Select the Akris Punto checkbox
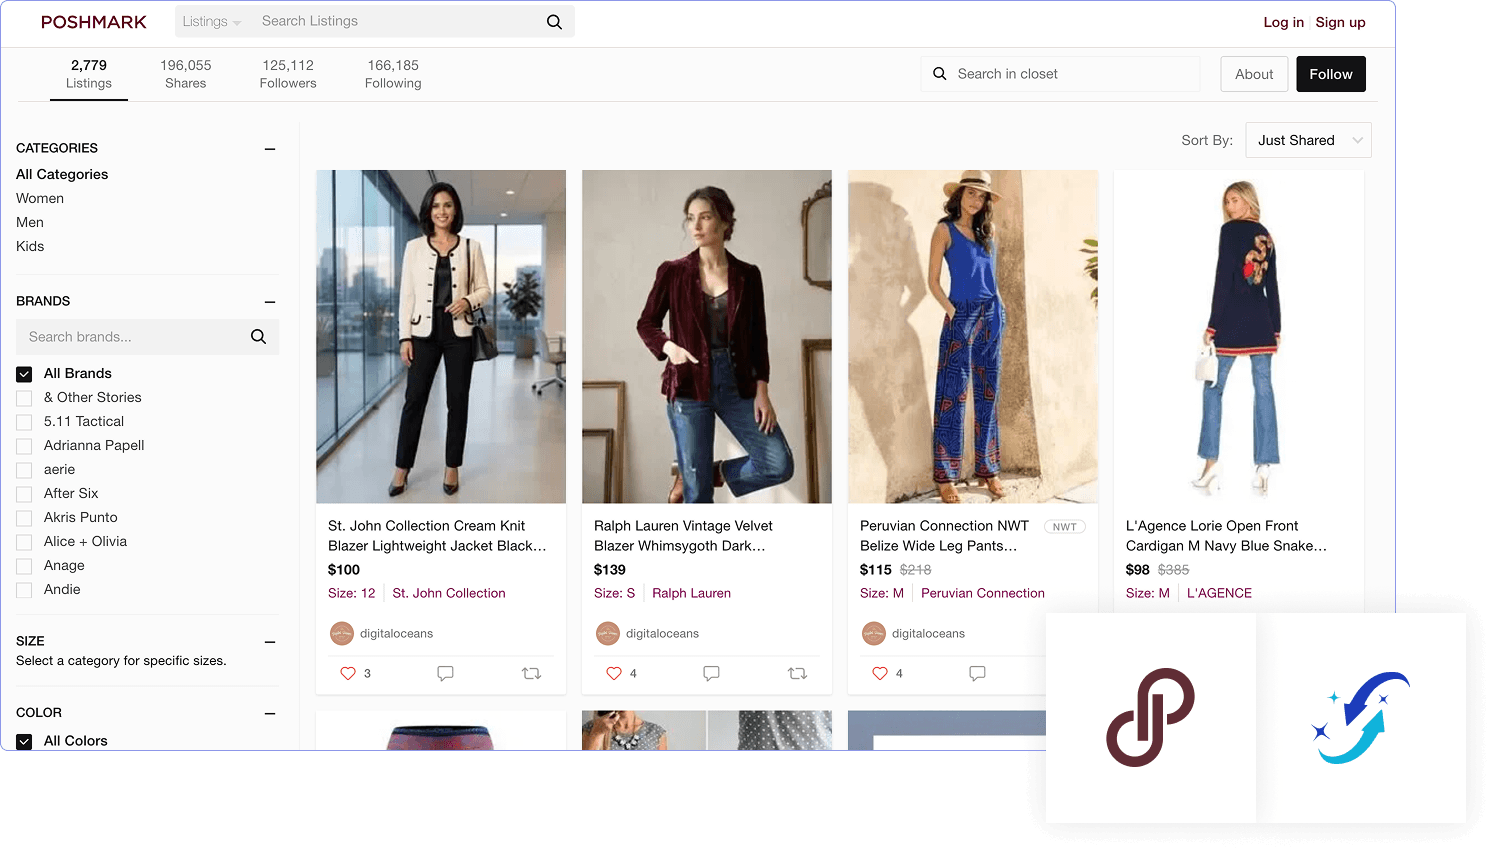 tap(24, 518)
